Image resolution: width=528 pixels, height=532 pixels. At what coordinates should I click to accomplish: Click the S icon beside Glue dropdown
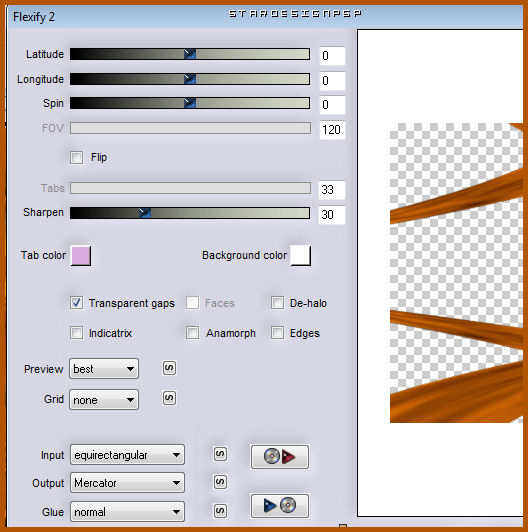[x=220, y=511]
